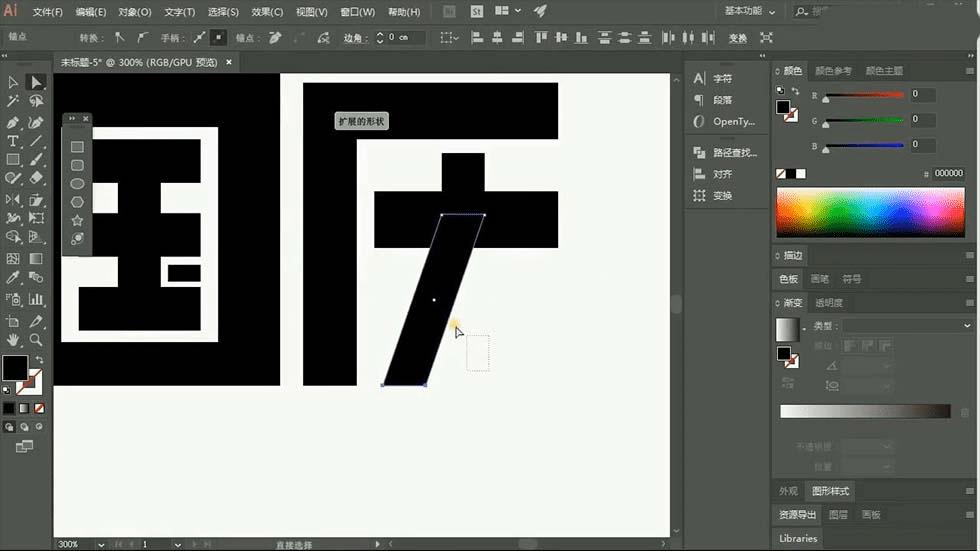980x551 pixels.
Task: Open the 对齐 align panel button
Action: pyautogui.click(x=713, y=174)
